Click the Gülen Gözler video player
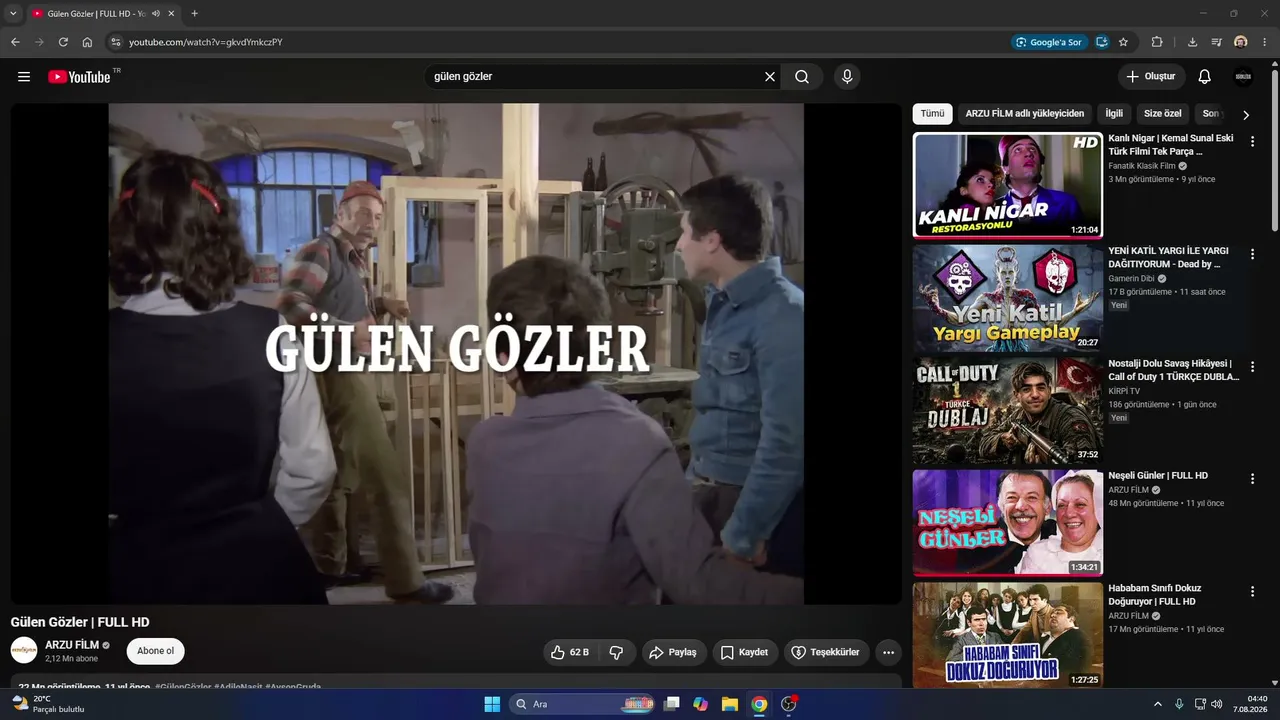This screenshot has width=1280, height=720. pyautogui.click(x=456, y=354)
